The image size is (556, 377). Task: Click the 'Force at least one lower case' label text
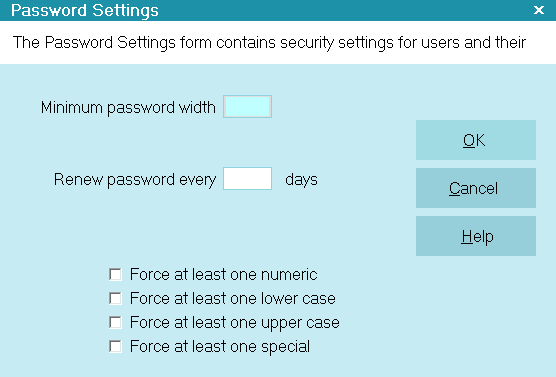pos(233,299)
